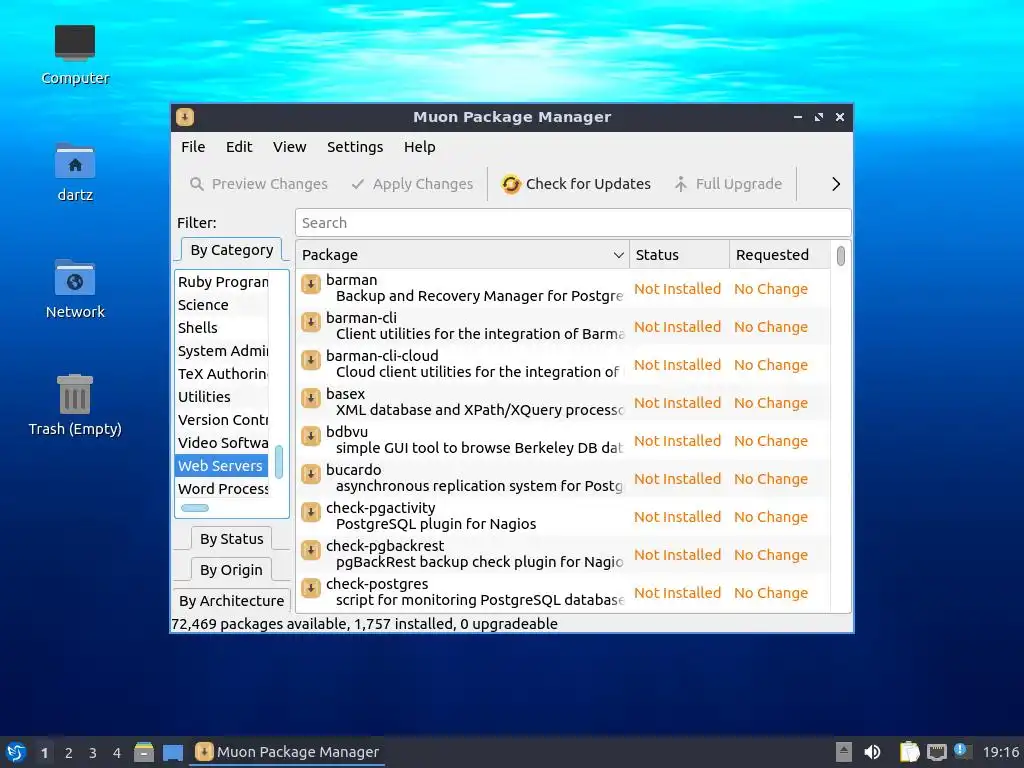Select the Video Software category
This screenshot has width=1024, height=768.
click(223, 443)
